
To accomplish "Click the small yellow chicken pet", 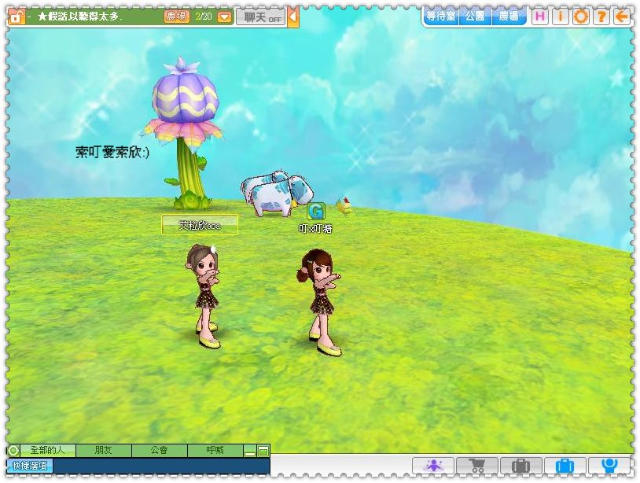I will 344,206.
